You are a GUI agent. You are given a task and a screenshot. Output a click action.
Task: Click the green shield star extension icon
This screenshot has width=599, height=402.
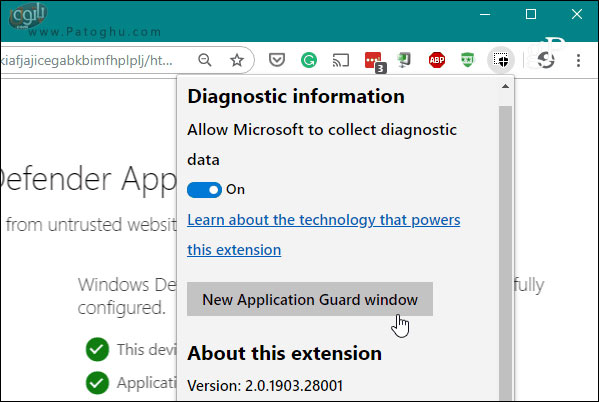click(468, 60)
